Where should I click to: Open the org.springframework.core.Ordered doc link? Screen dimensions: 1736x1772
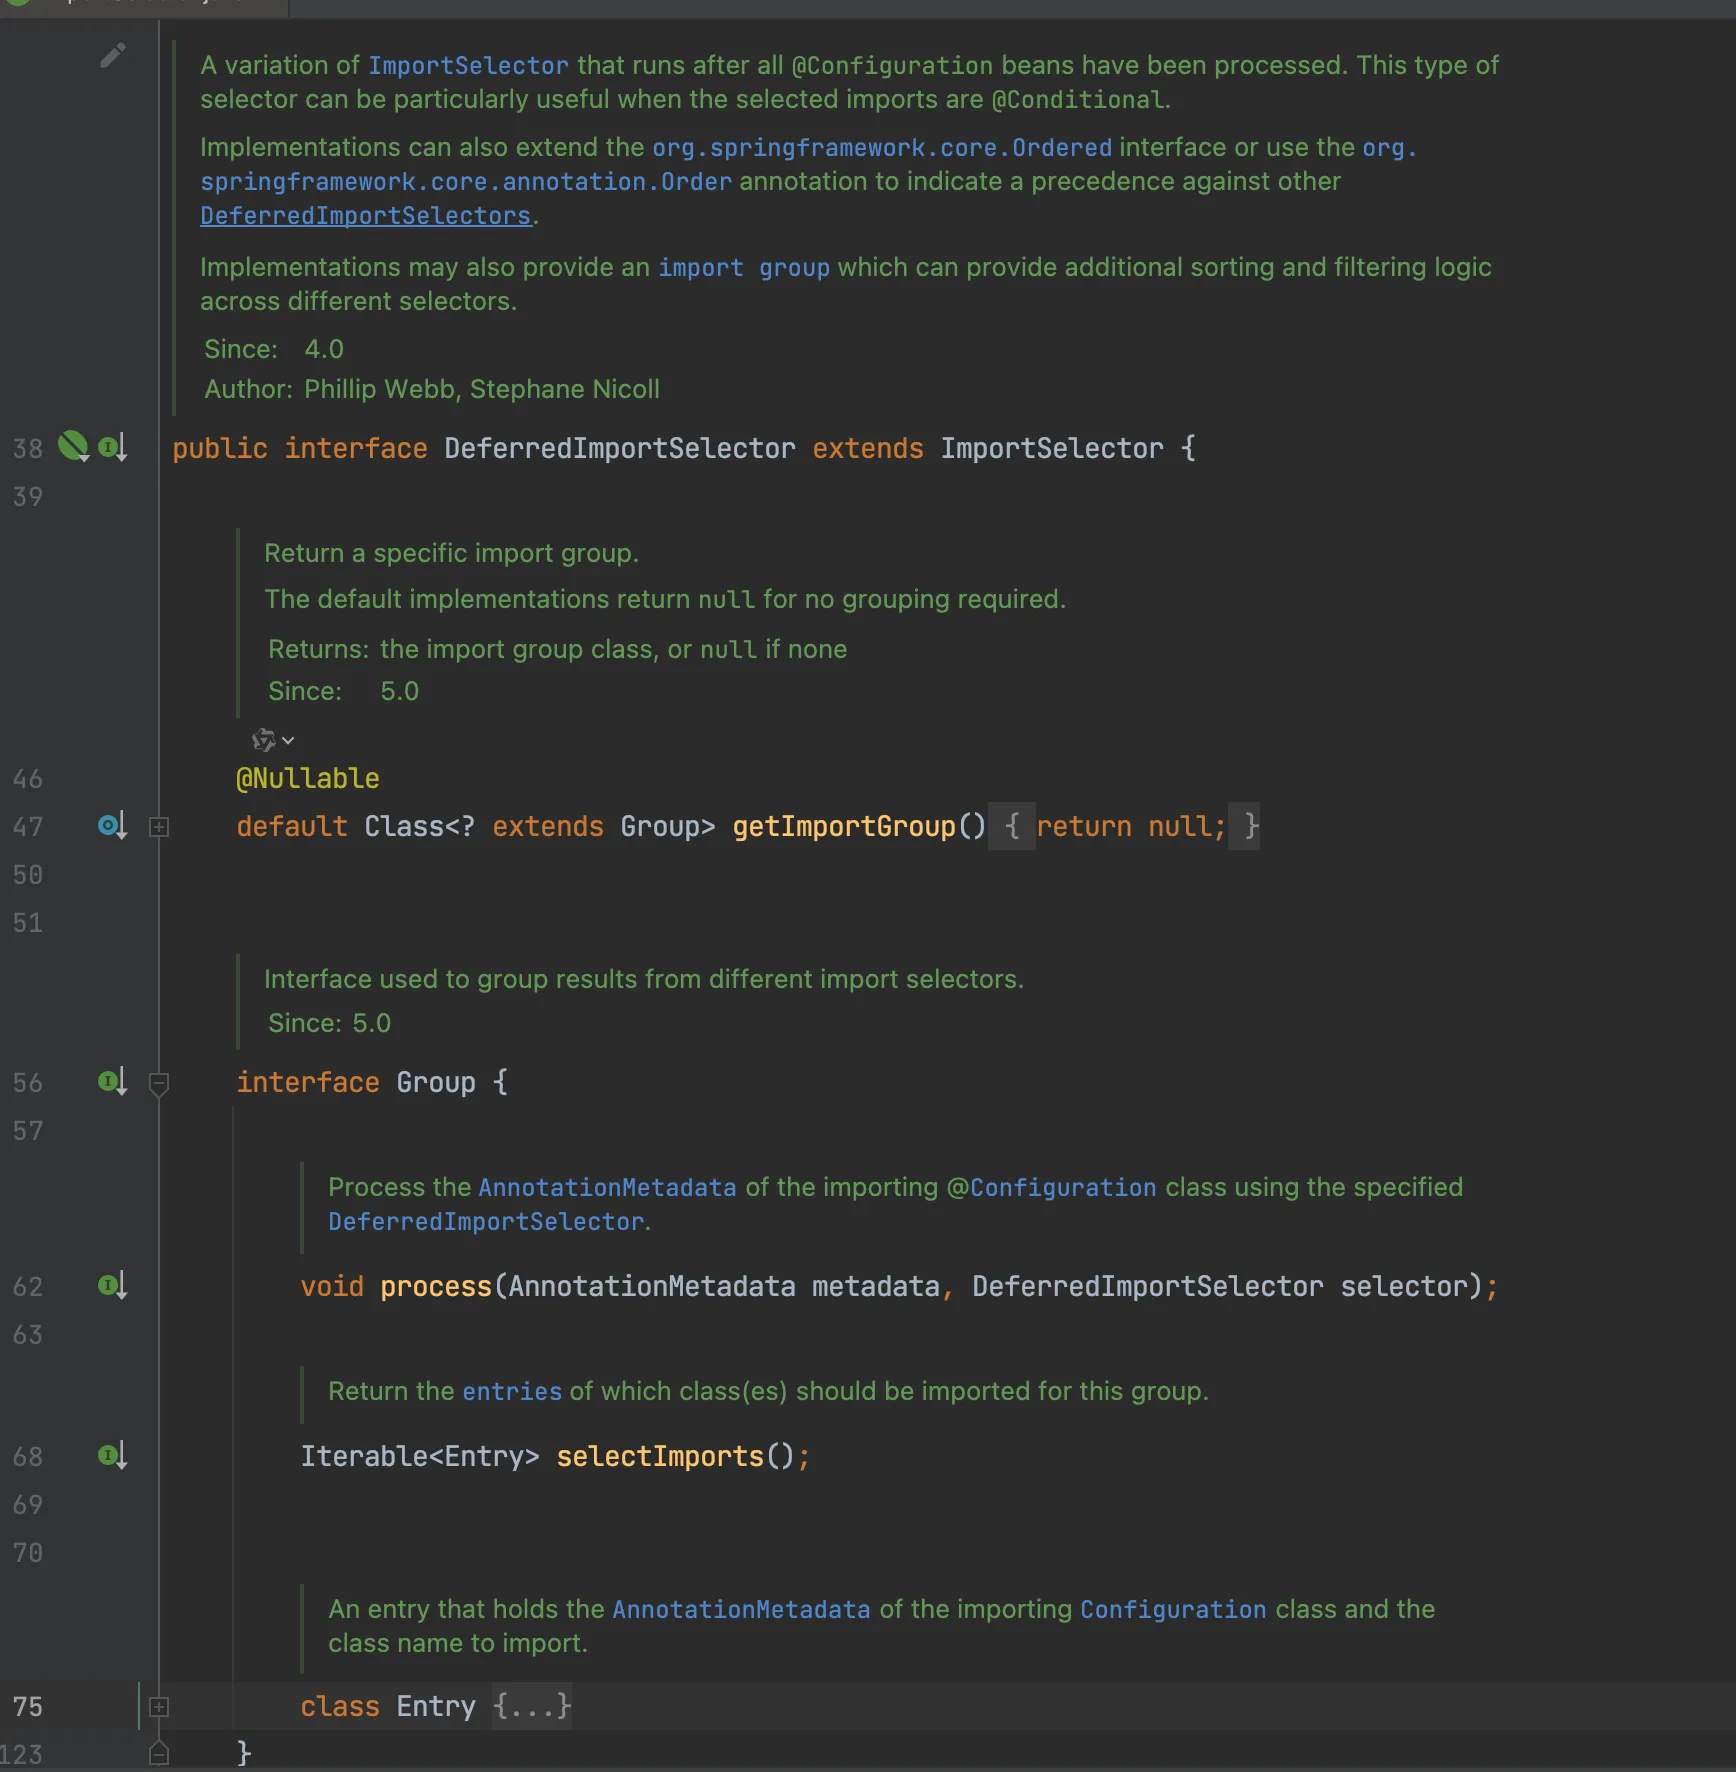[x=881, y=148]
